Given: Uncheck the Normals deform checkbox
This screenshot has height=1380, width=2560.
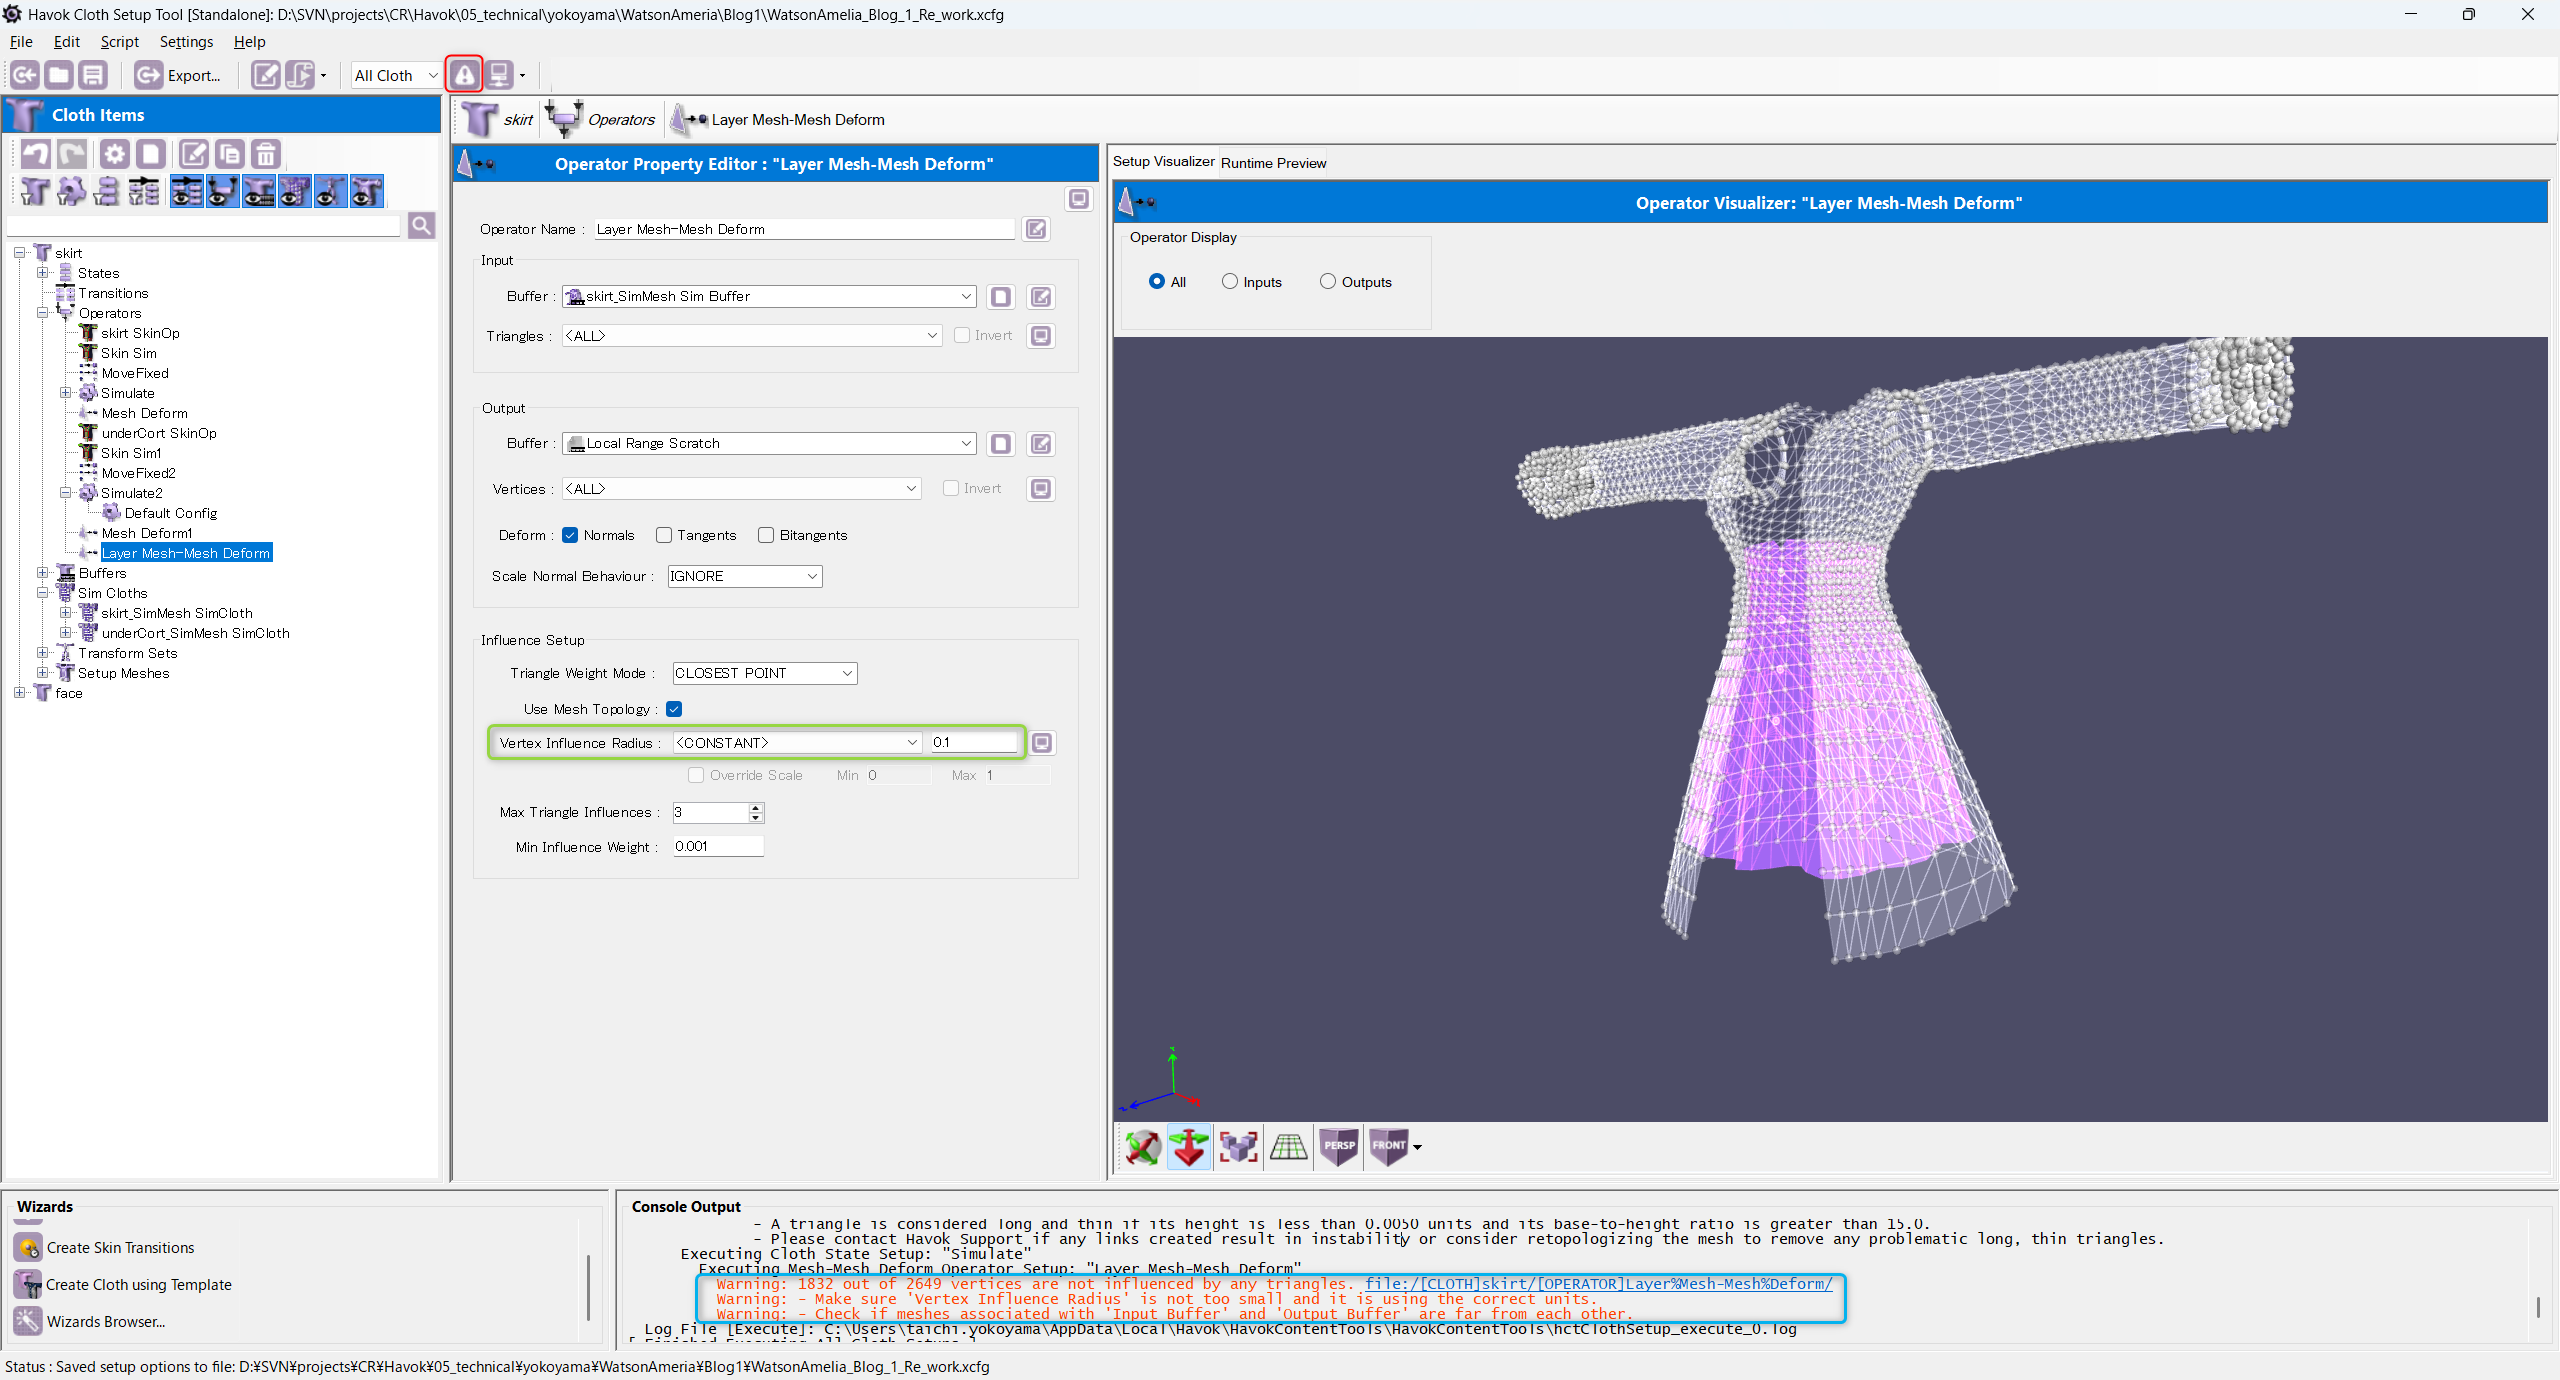Looking at the screenshot, I should pos(570,535).
